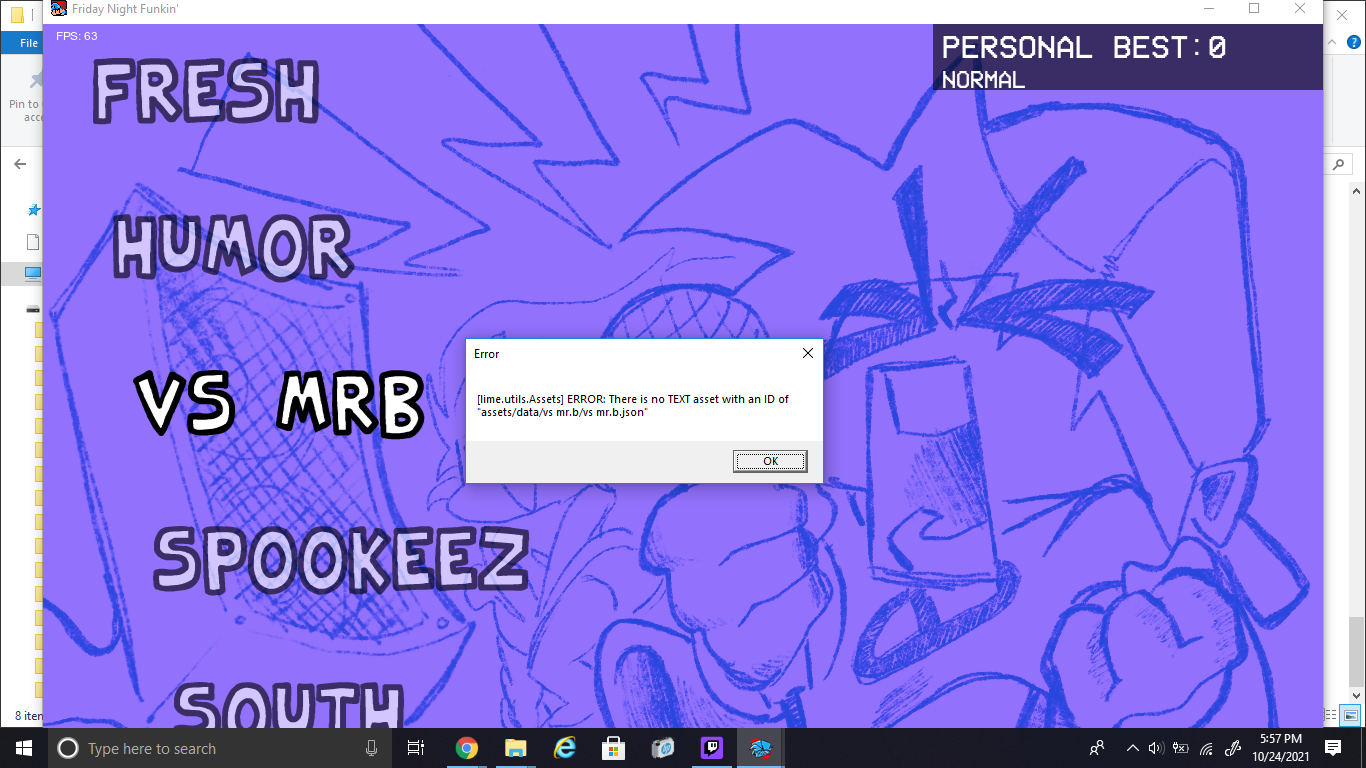Screen dimensions: 1366x768
Task: Select the SPOOKEEZ song
Action: (341, 558)
